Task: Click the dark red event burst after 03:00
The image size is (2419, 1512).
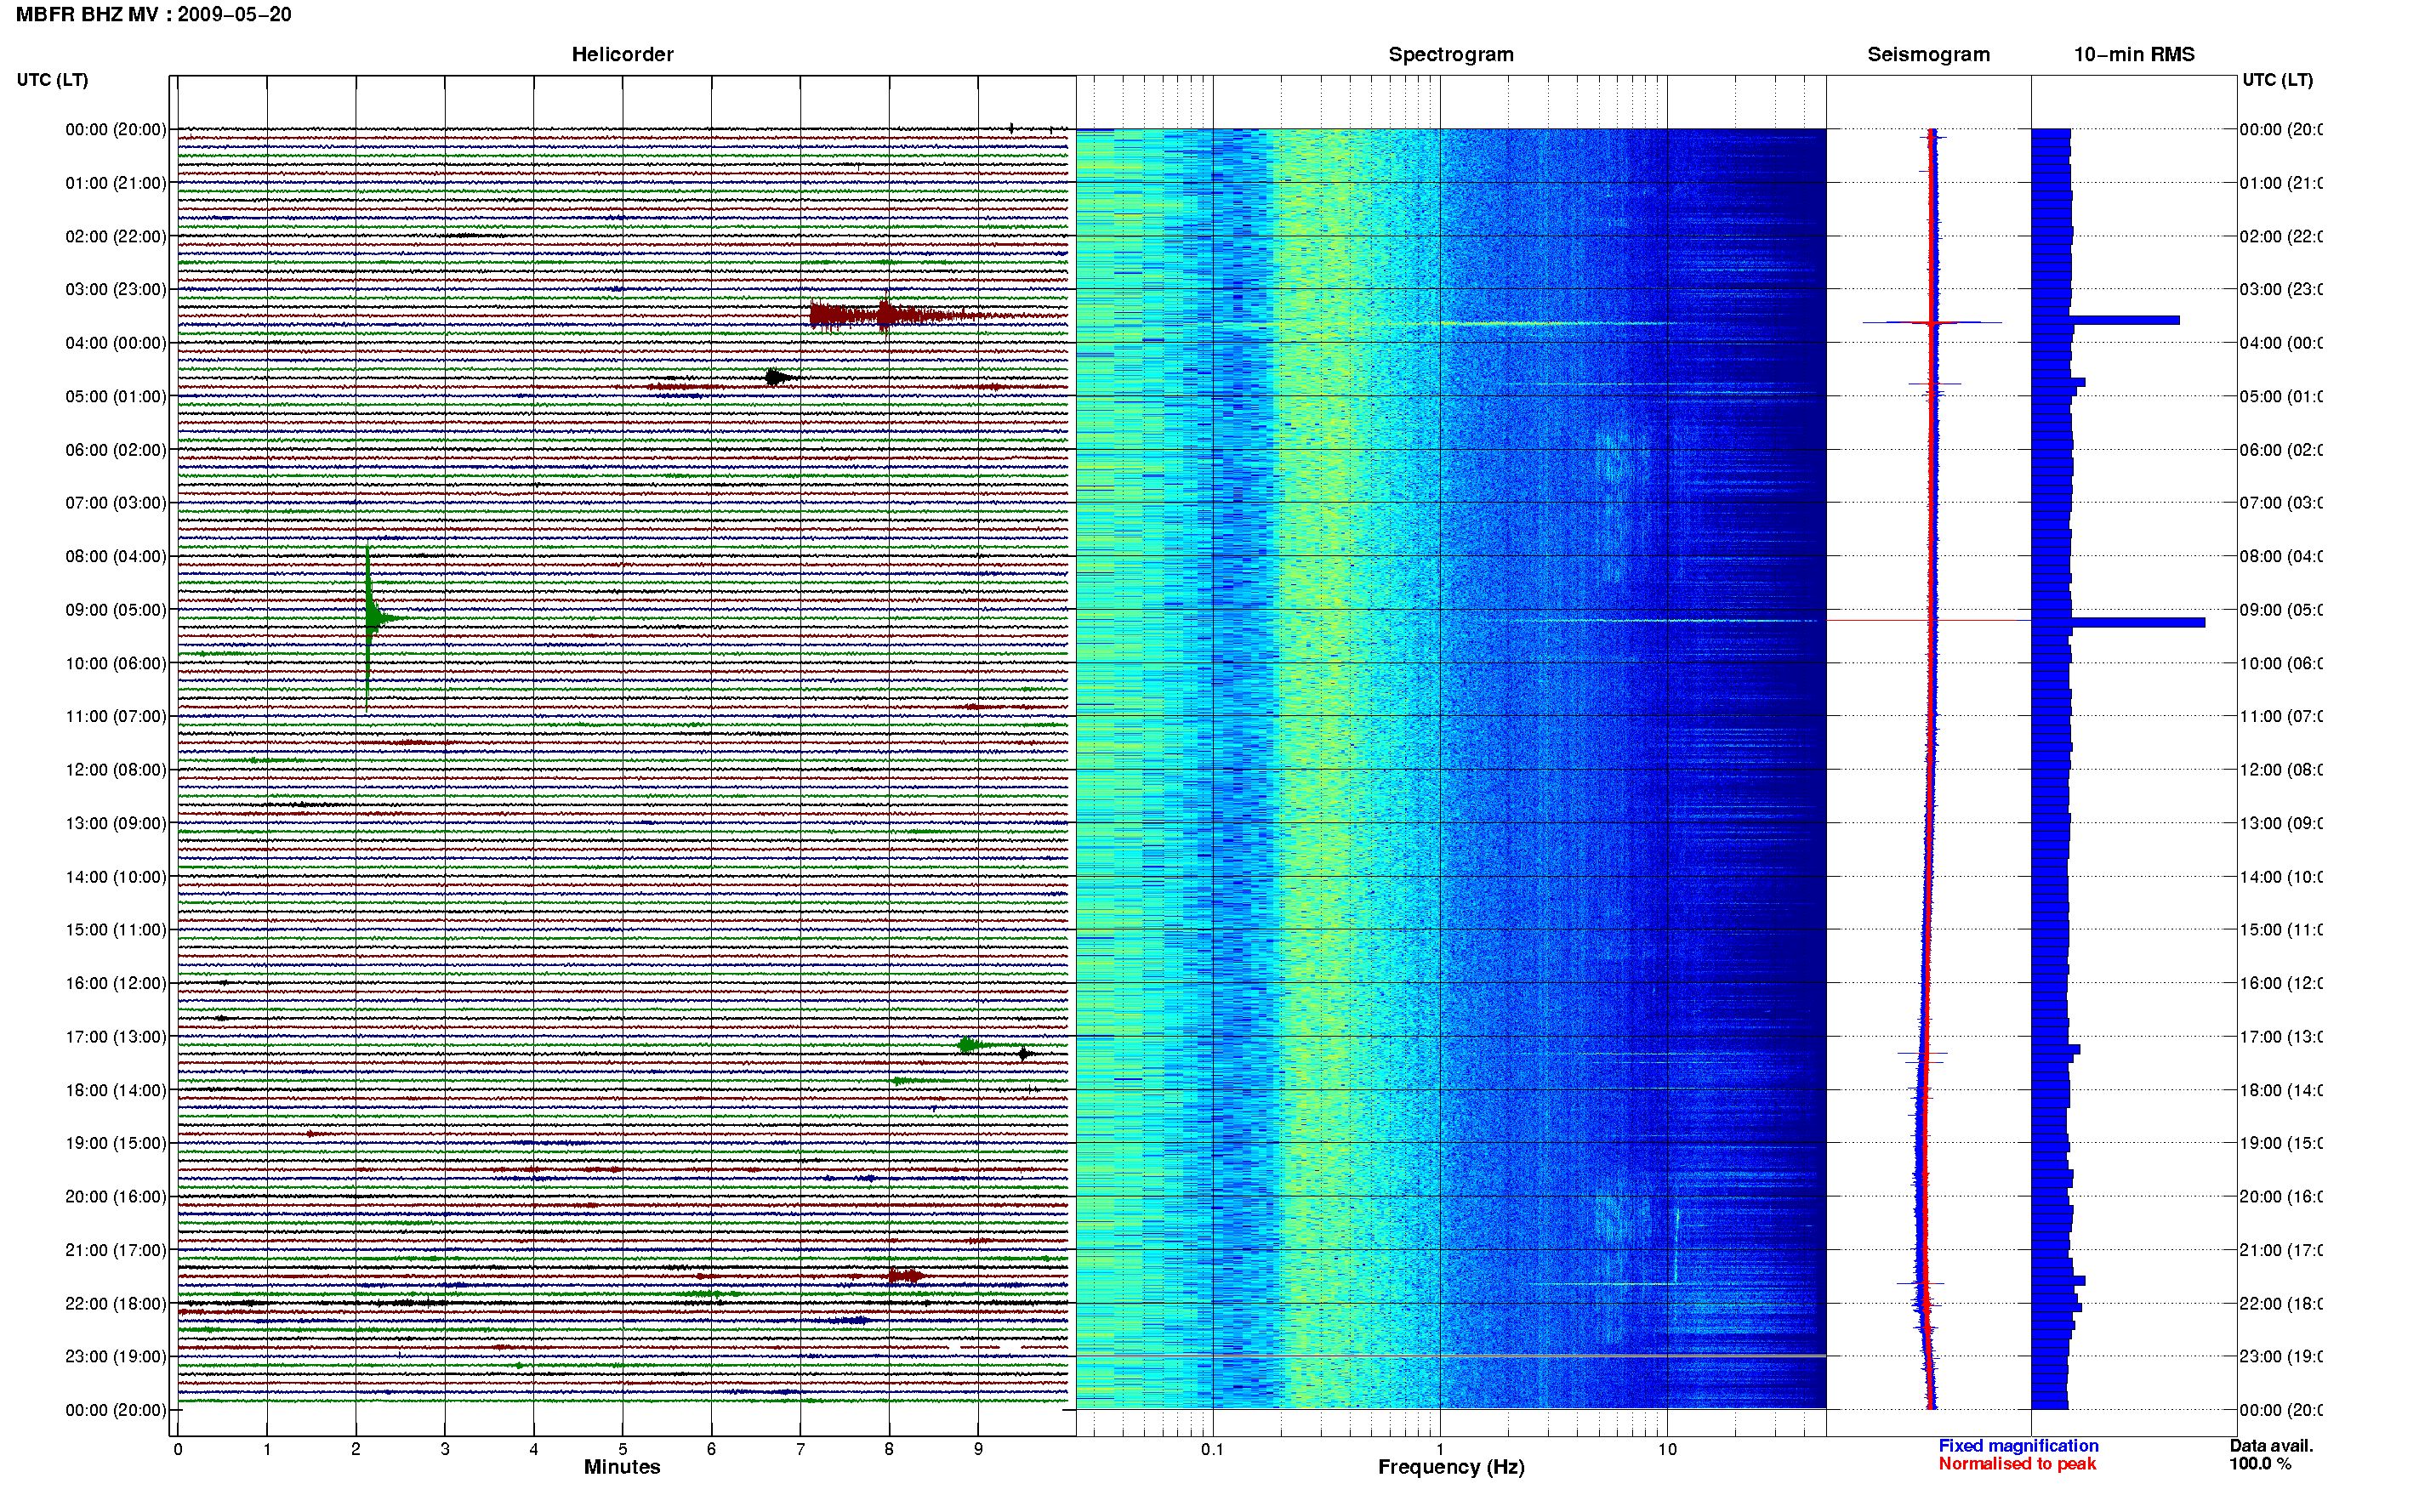Action: 900,316
